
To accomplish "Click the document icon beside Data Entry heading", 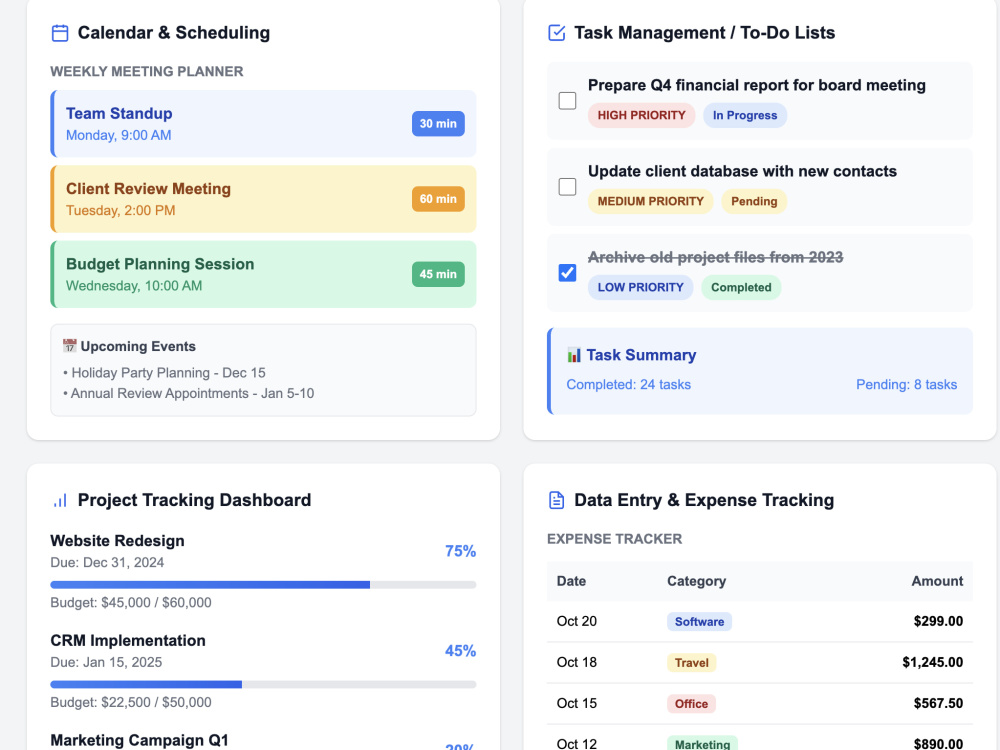I will pos(557,501).
